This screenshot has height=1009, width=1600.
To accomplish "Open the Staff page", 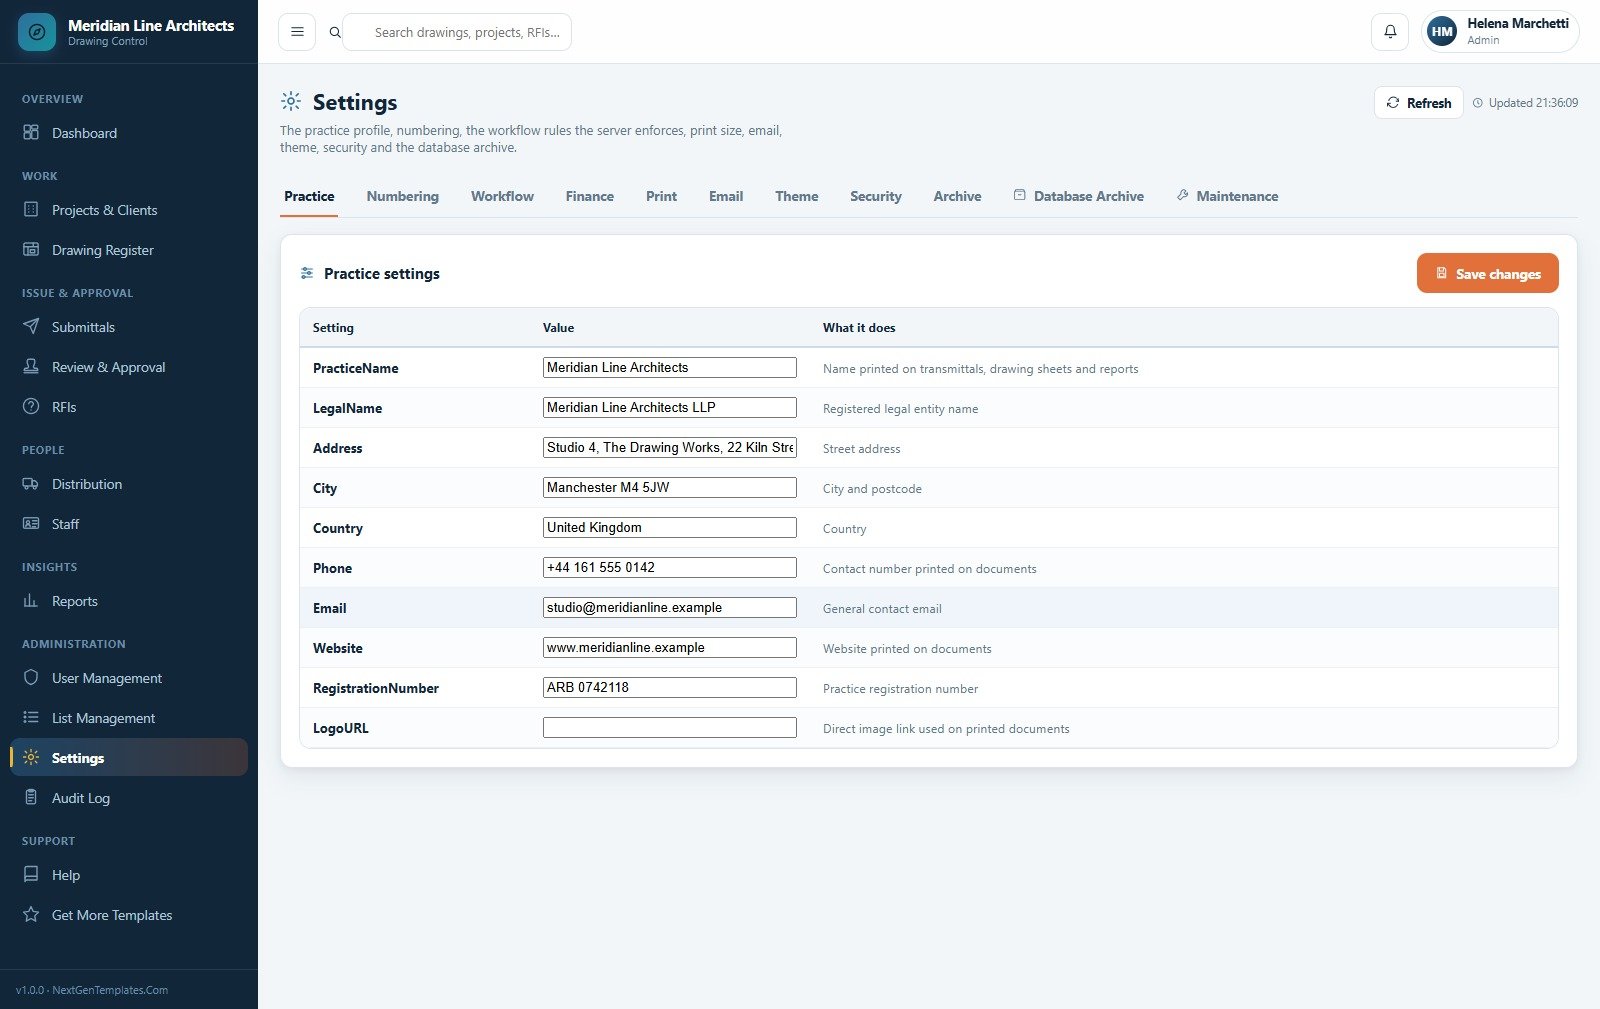I will click(129, 524).
